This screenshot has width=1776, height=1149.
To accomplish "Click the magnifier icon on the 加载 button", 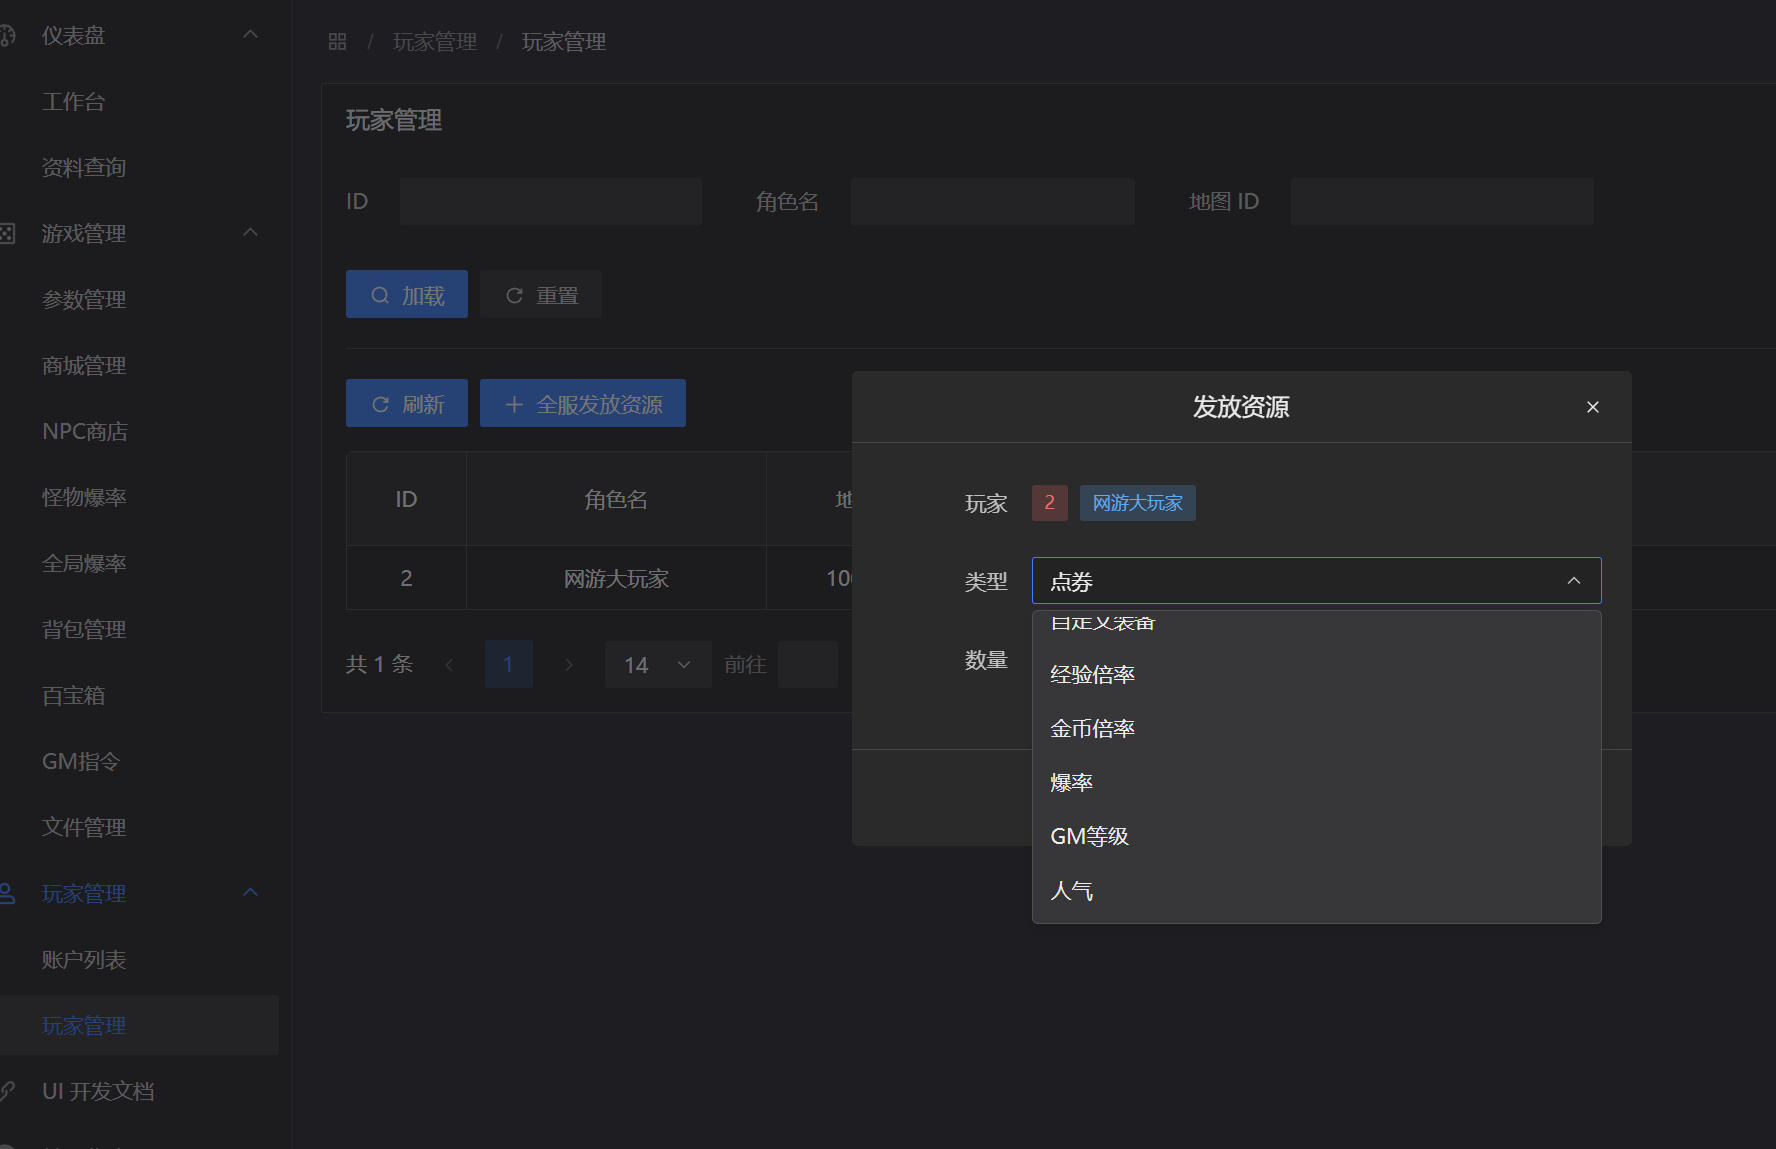I will [380, 294].
